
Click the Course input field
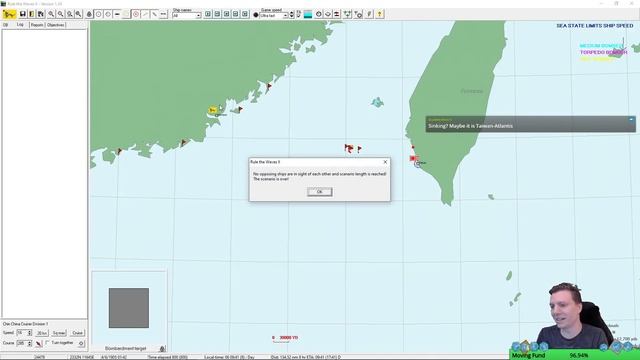22,343
